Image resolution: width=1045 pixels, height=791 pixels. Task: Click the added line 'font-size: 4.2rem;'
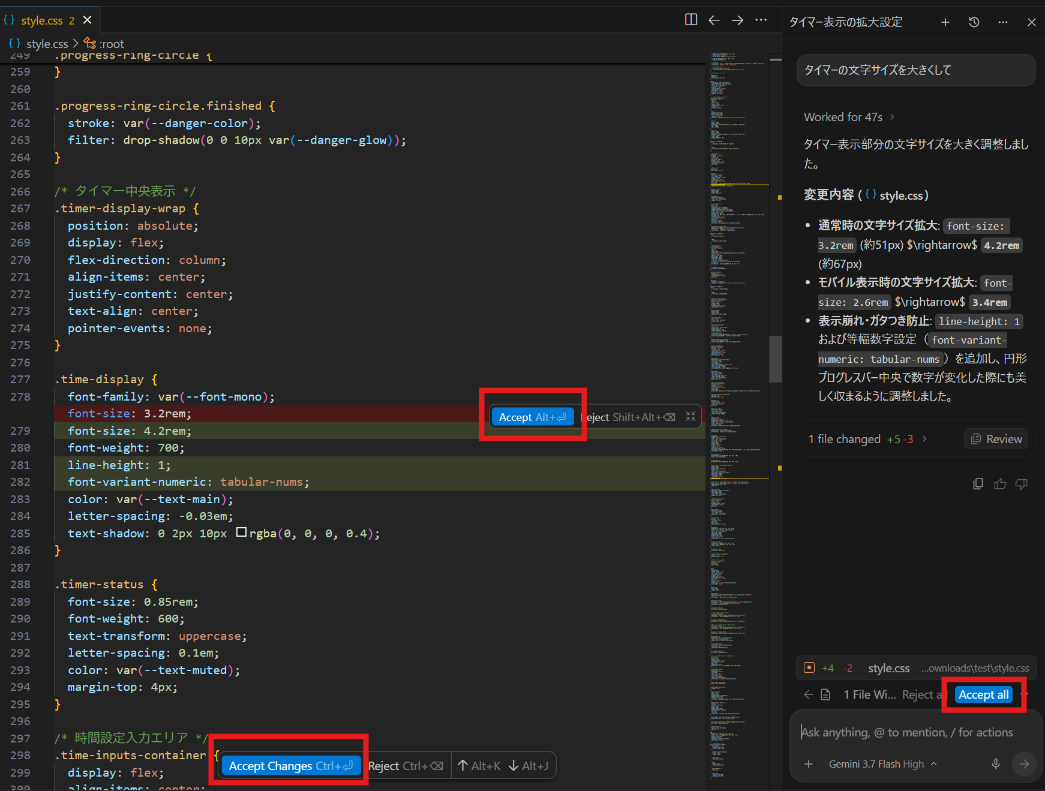[129, 430]
